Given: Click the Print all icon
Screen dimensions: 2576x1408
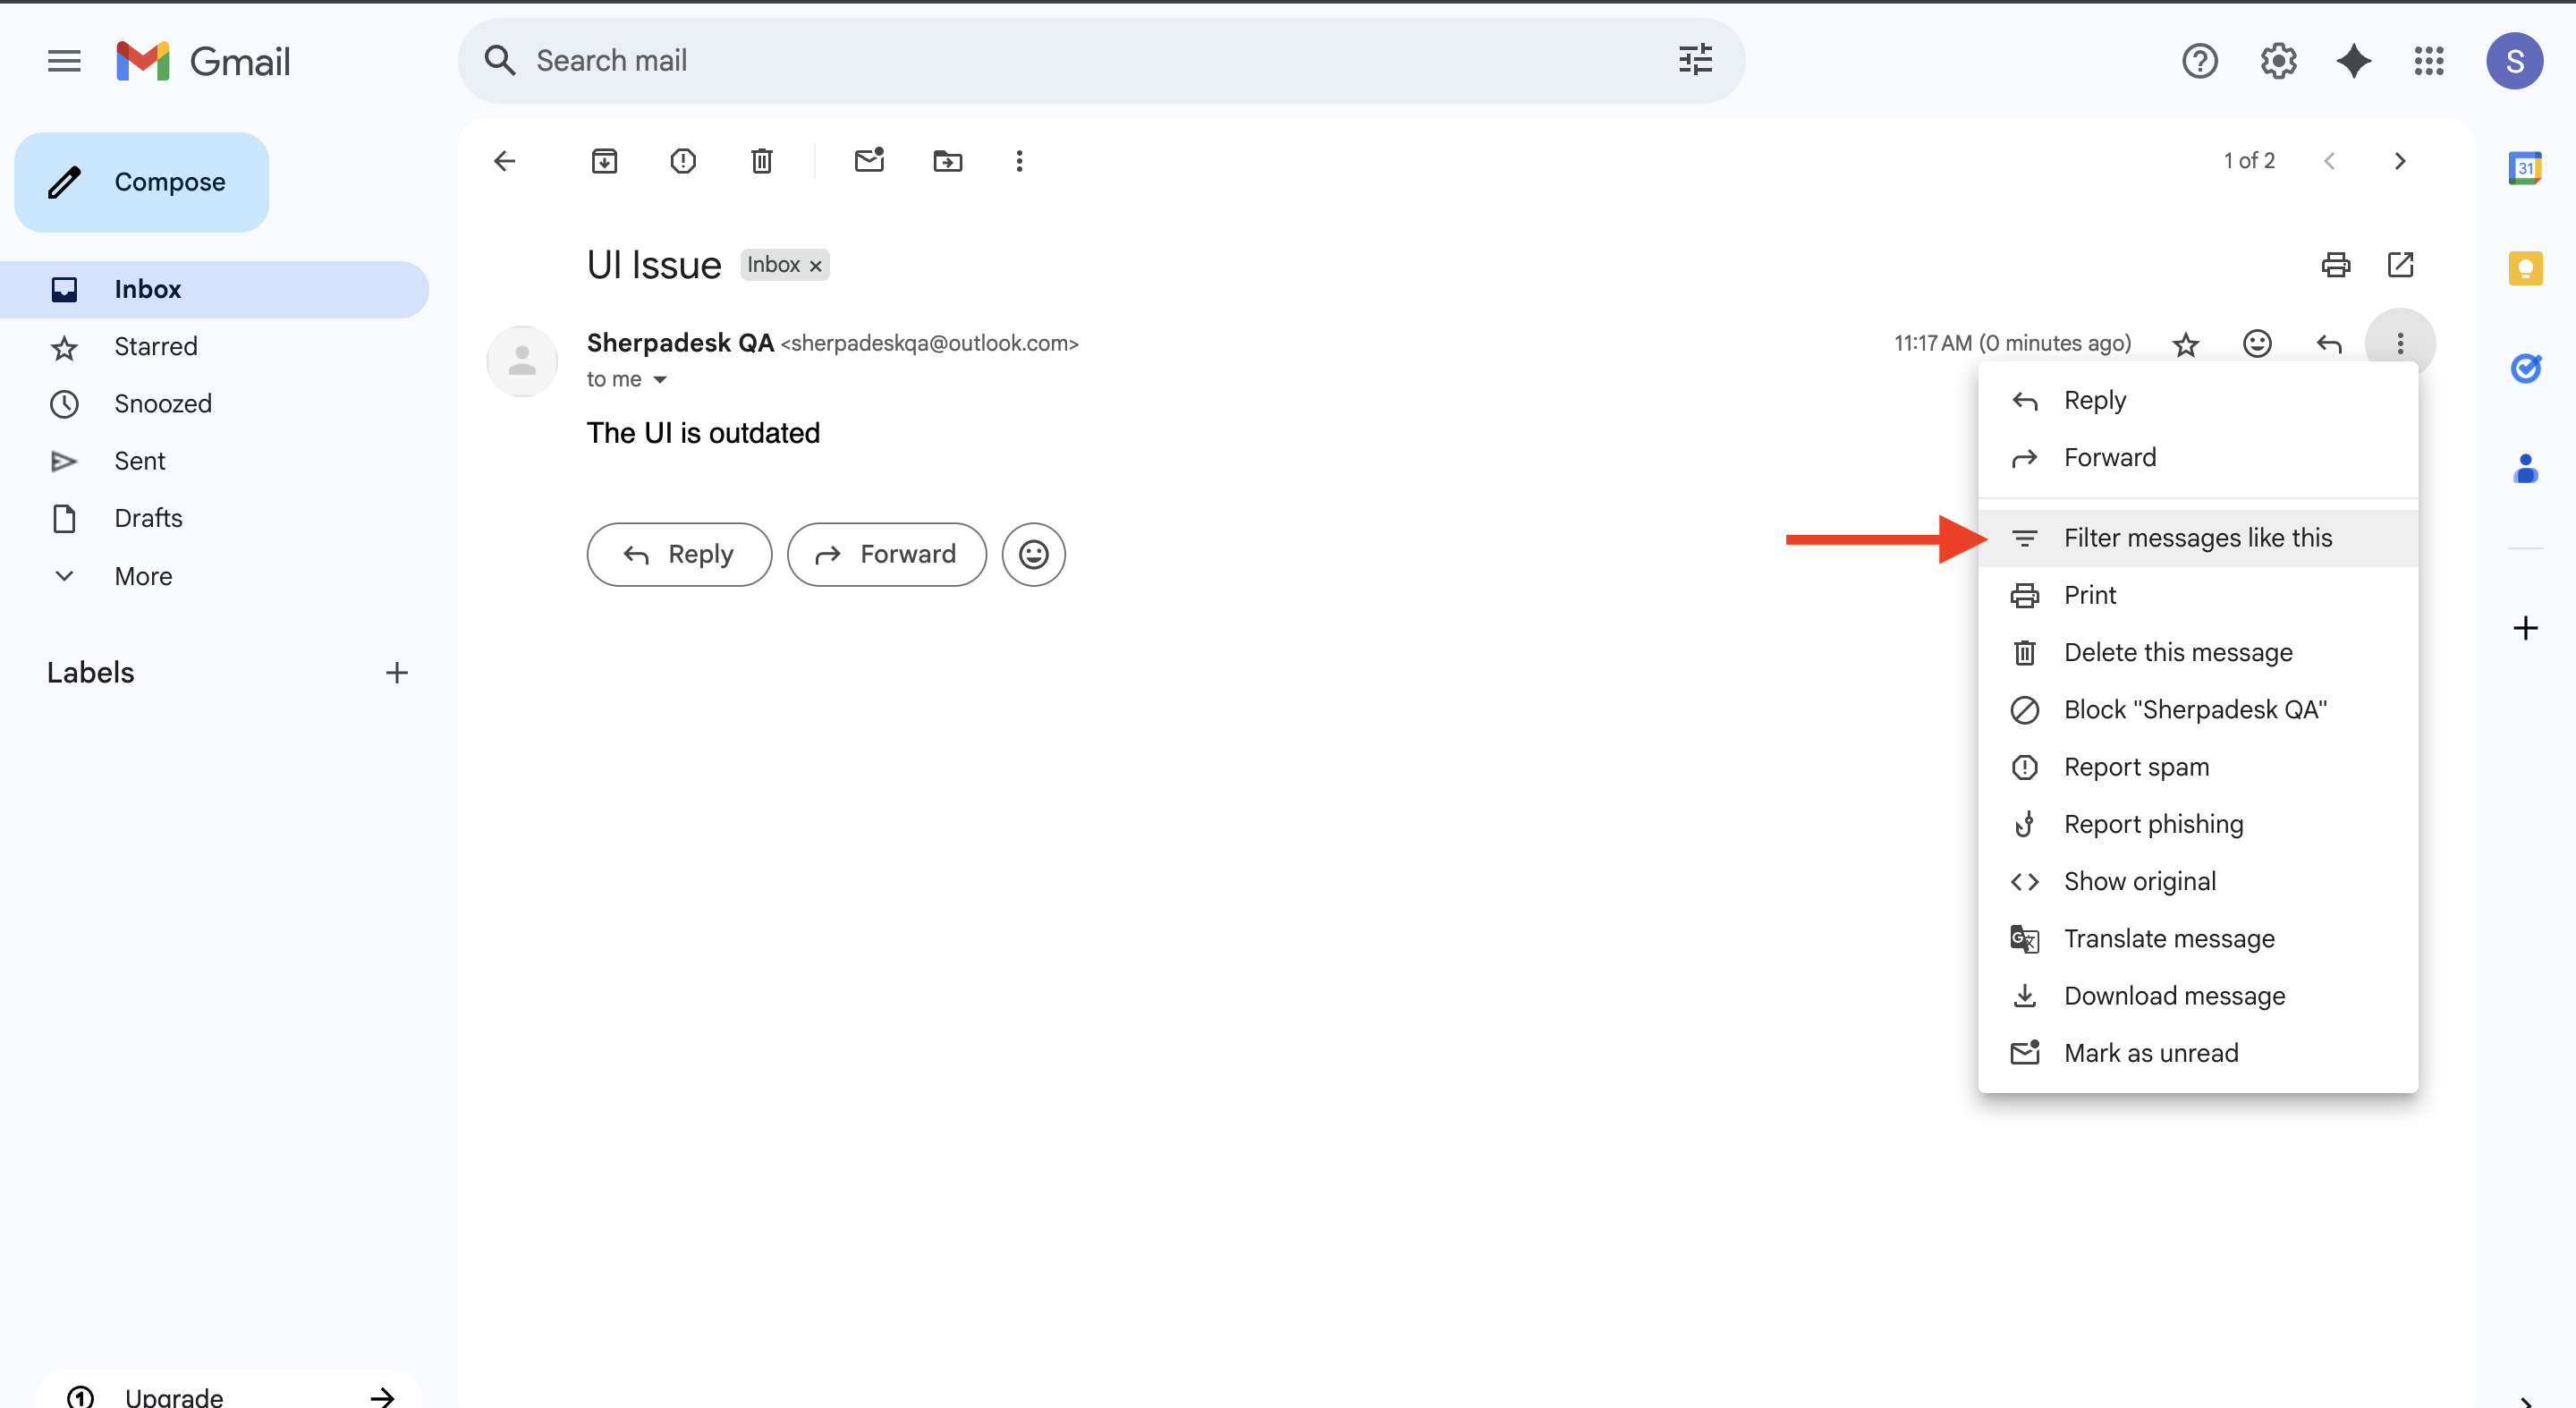Looking at the screenshot, I should pyautogui.click(x=2335, y=265).
